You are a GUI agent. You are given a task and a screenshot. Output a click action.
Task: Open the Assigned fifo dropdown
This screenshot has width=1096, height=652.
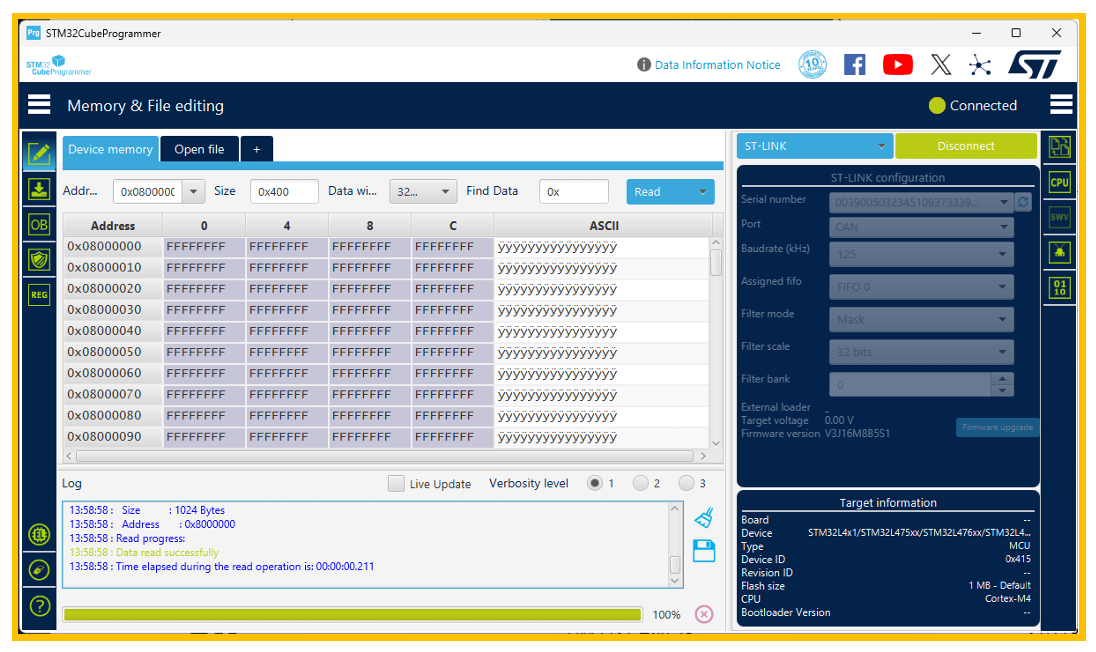click(x=921, y=287)
